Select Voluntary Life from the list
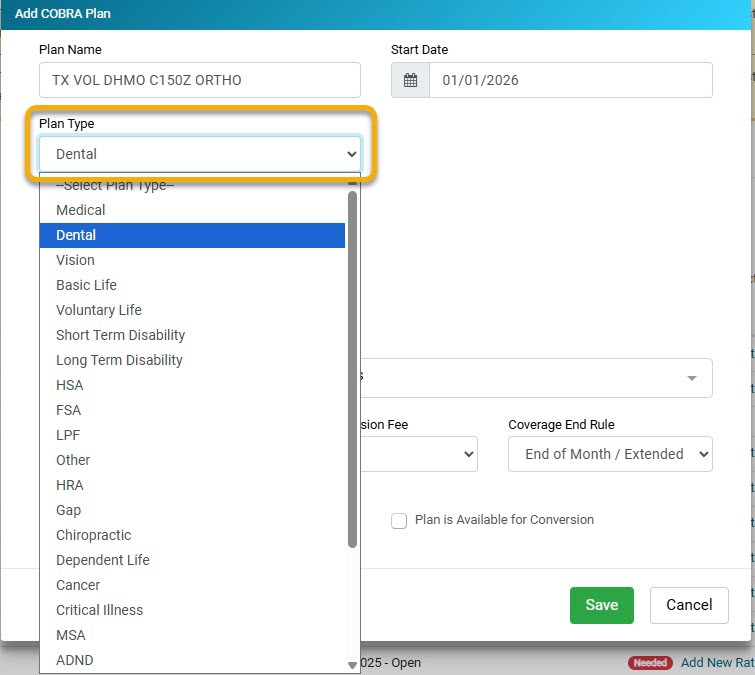 tap(99, 310)
